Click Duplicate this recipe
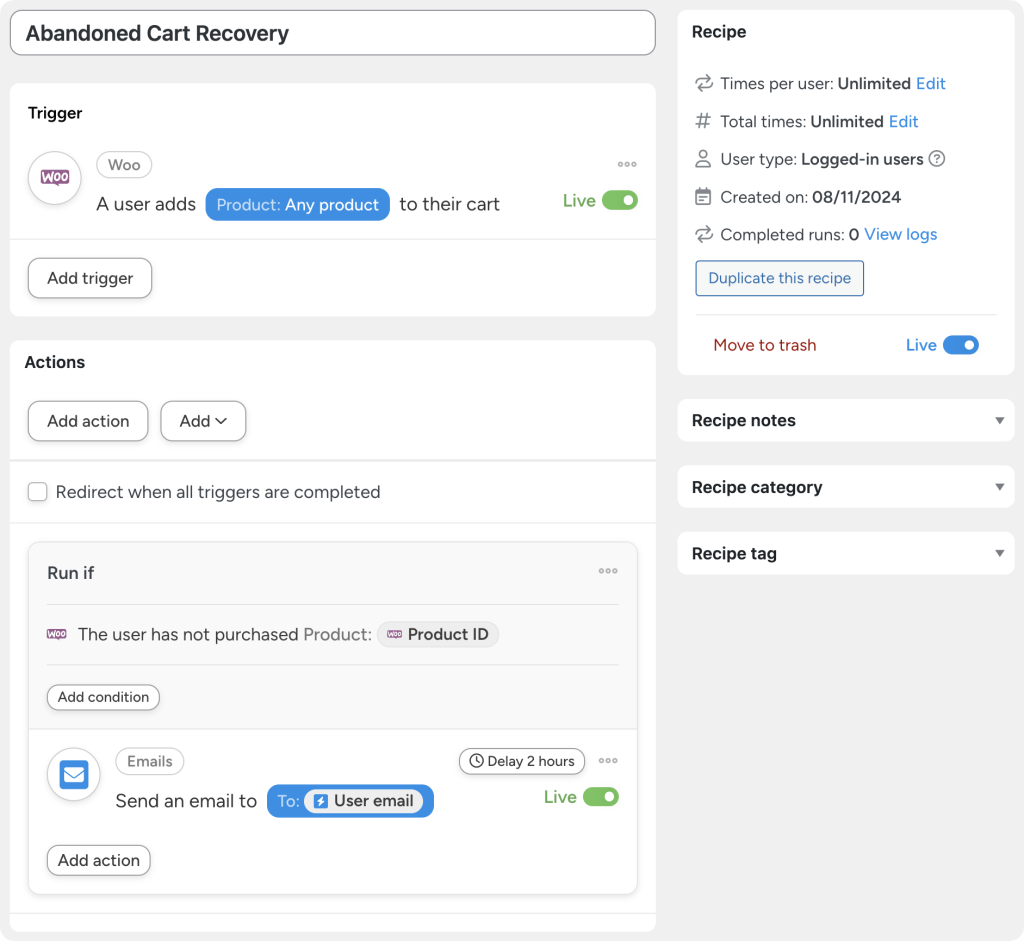The height and width of the screenshot is (941, 1024). pyautogui.click(x=779, y=278)
